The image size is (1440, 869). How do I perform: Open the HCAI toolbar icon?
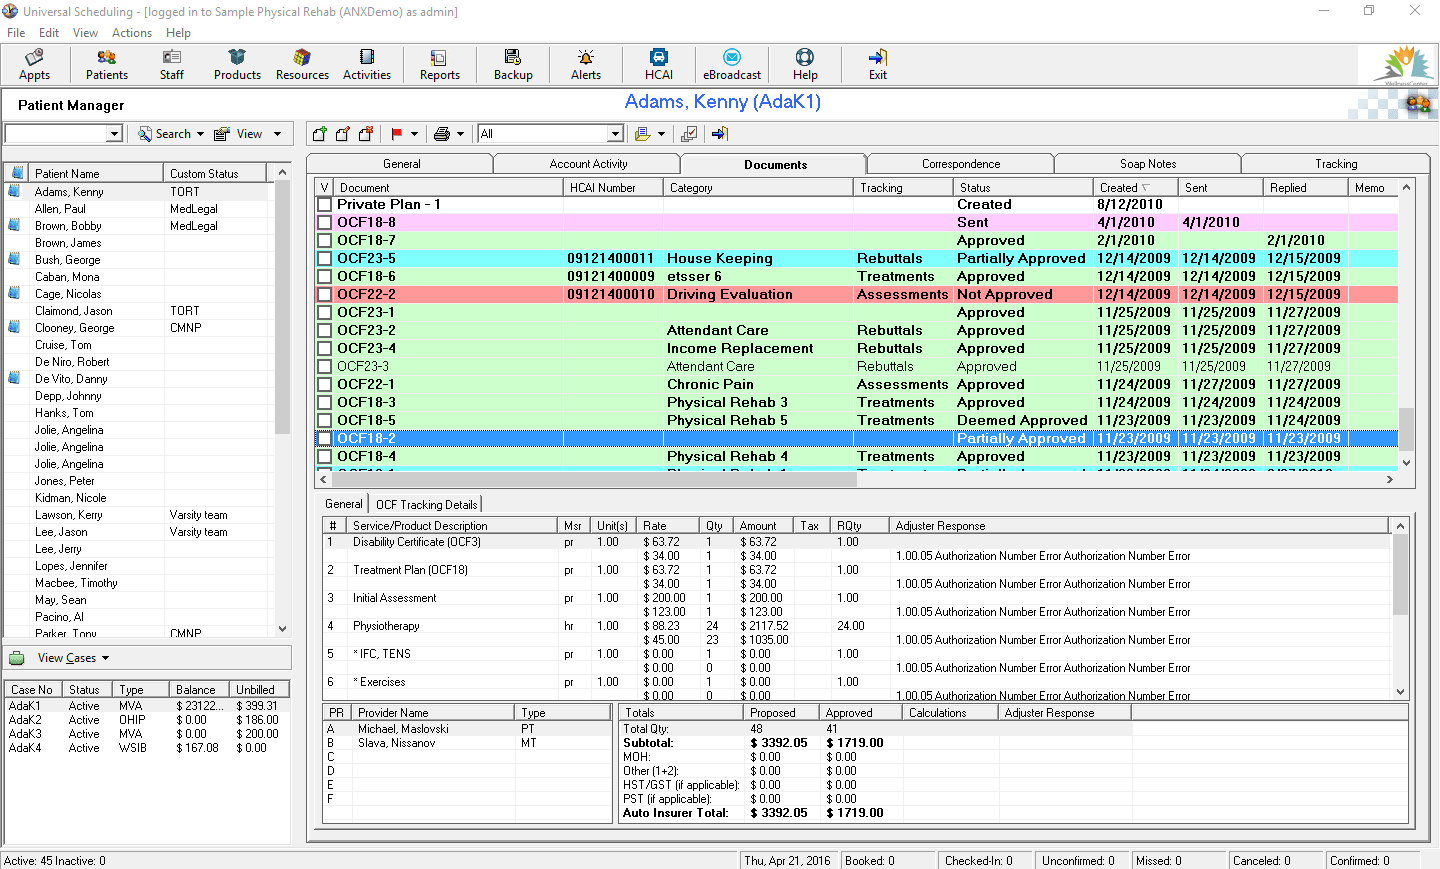coord(658,64)
